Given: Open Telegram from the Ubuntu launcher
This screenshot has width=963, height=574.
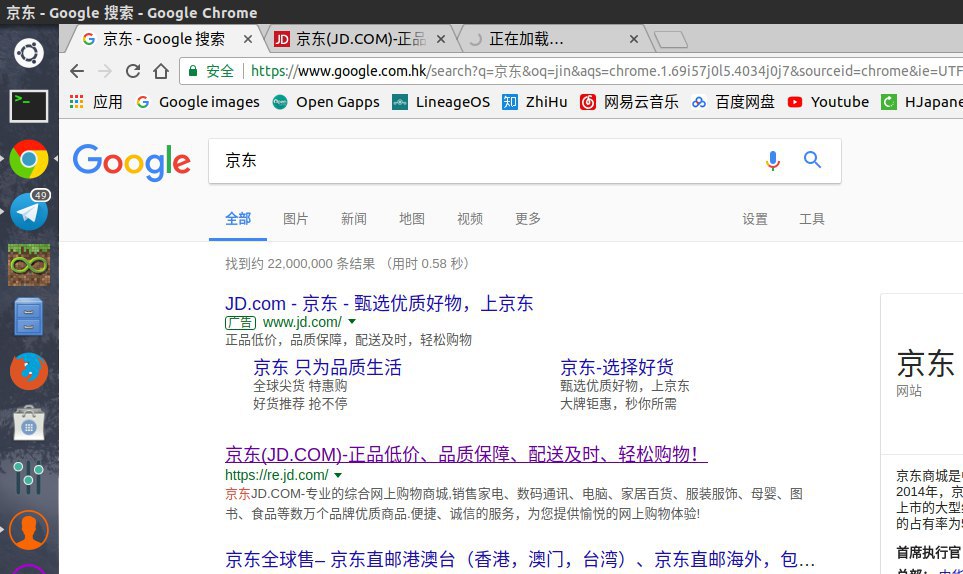Looking at the screenshot, I should (29, 211).
